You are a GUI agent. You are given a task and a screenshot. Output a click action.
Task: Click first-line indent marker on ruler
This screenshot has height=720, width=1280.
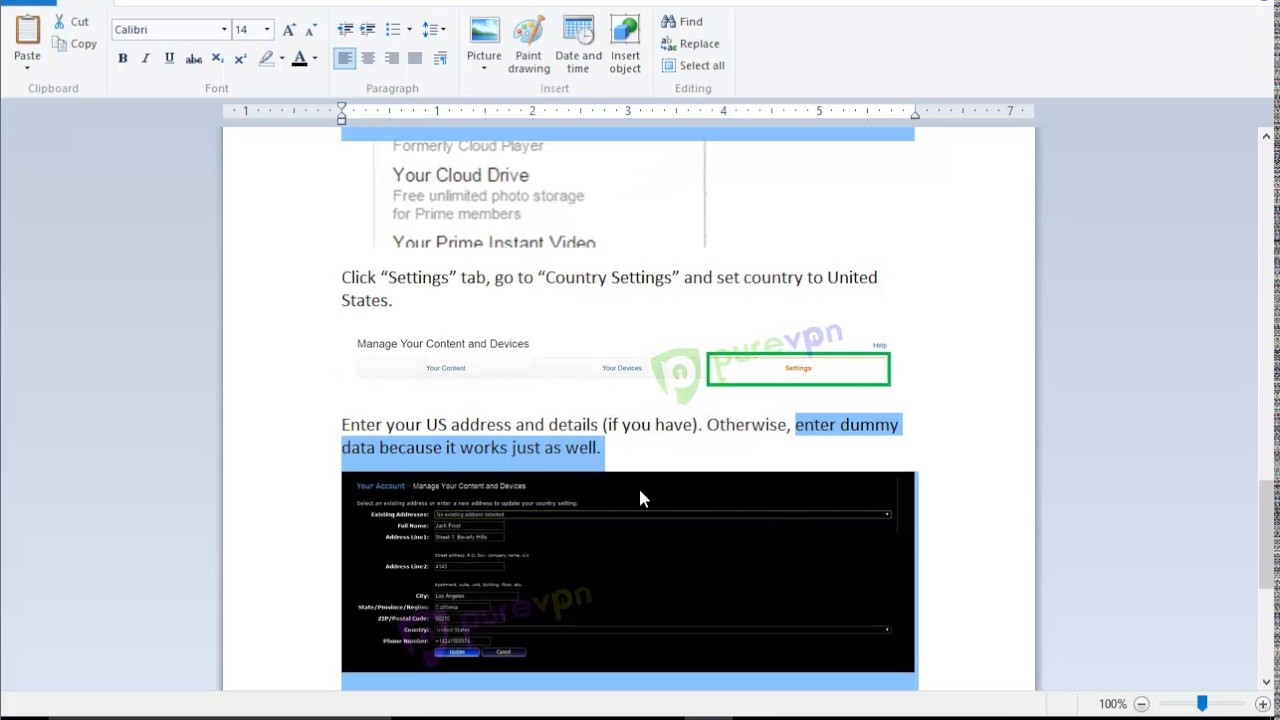[x=341, y=106]
